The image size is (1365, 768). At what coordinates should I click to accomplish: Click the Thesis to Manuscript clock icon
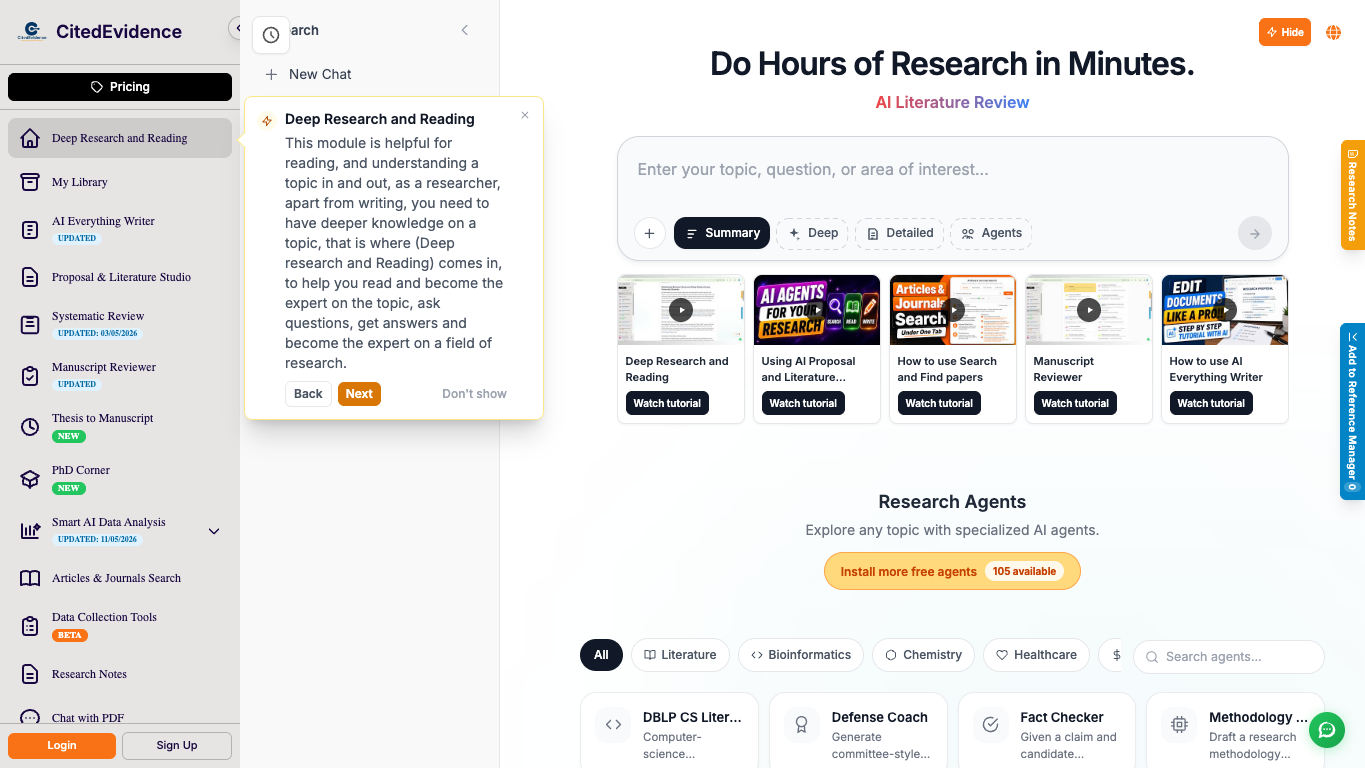(x=30, y=427)
